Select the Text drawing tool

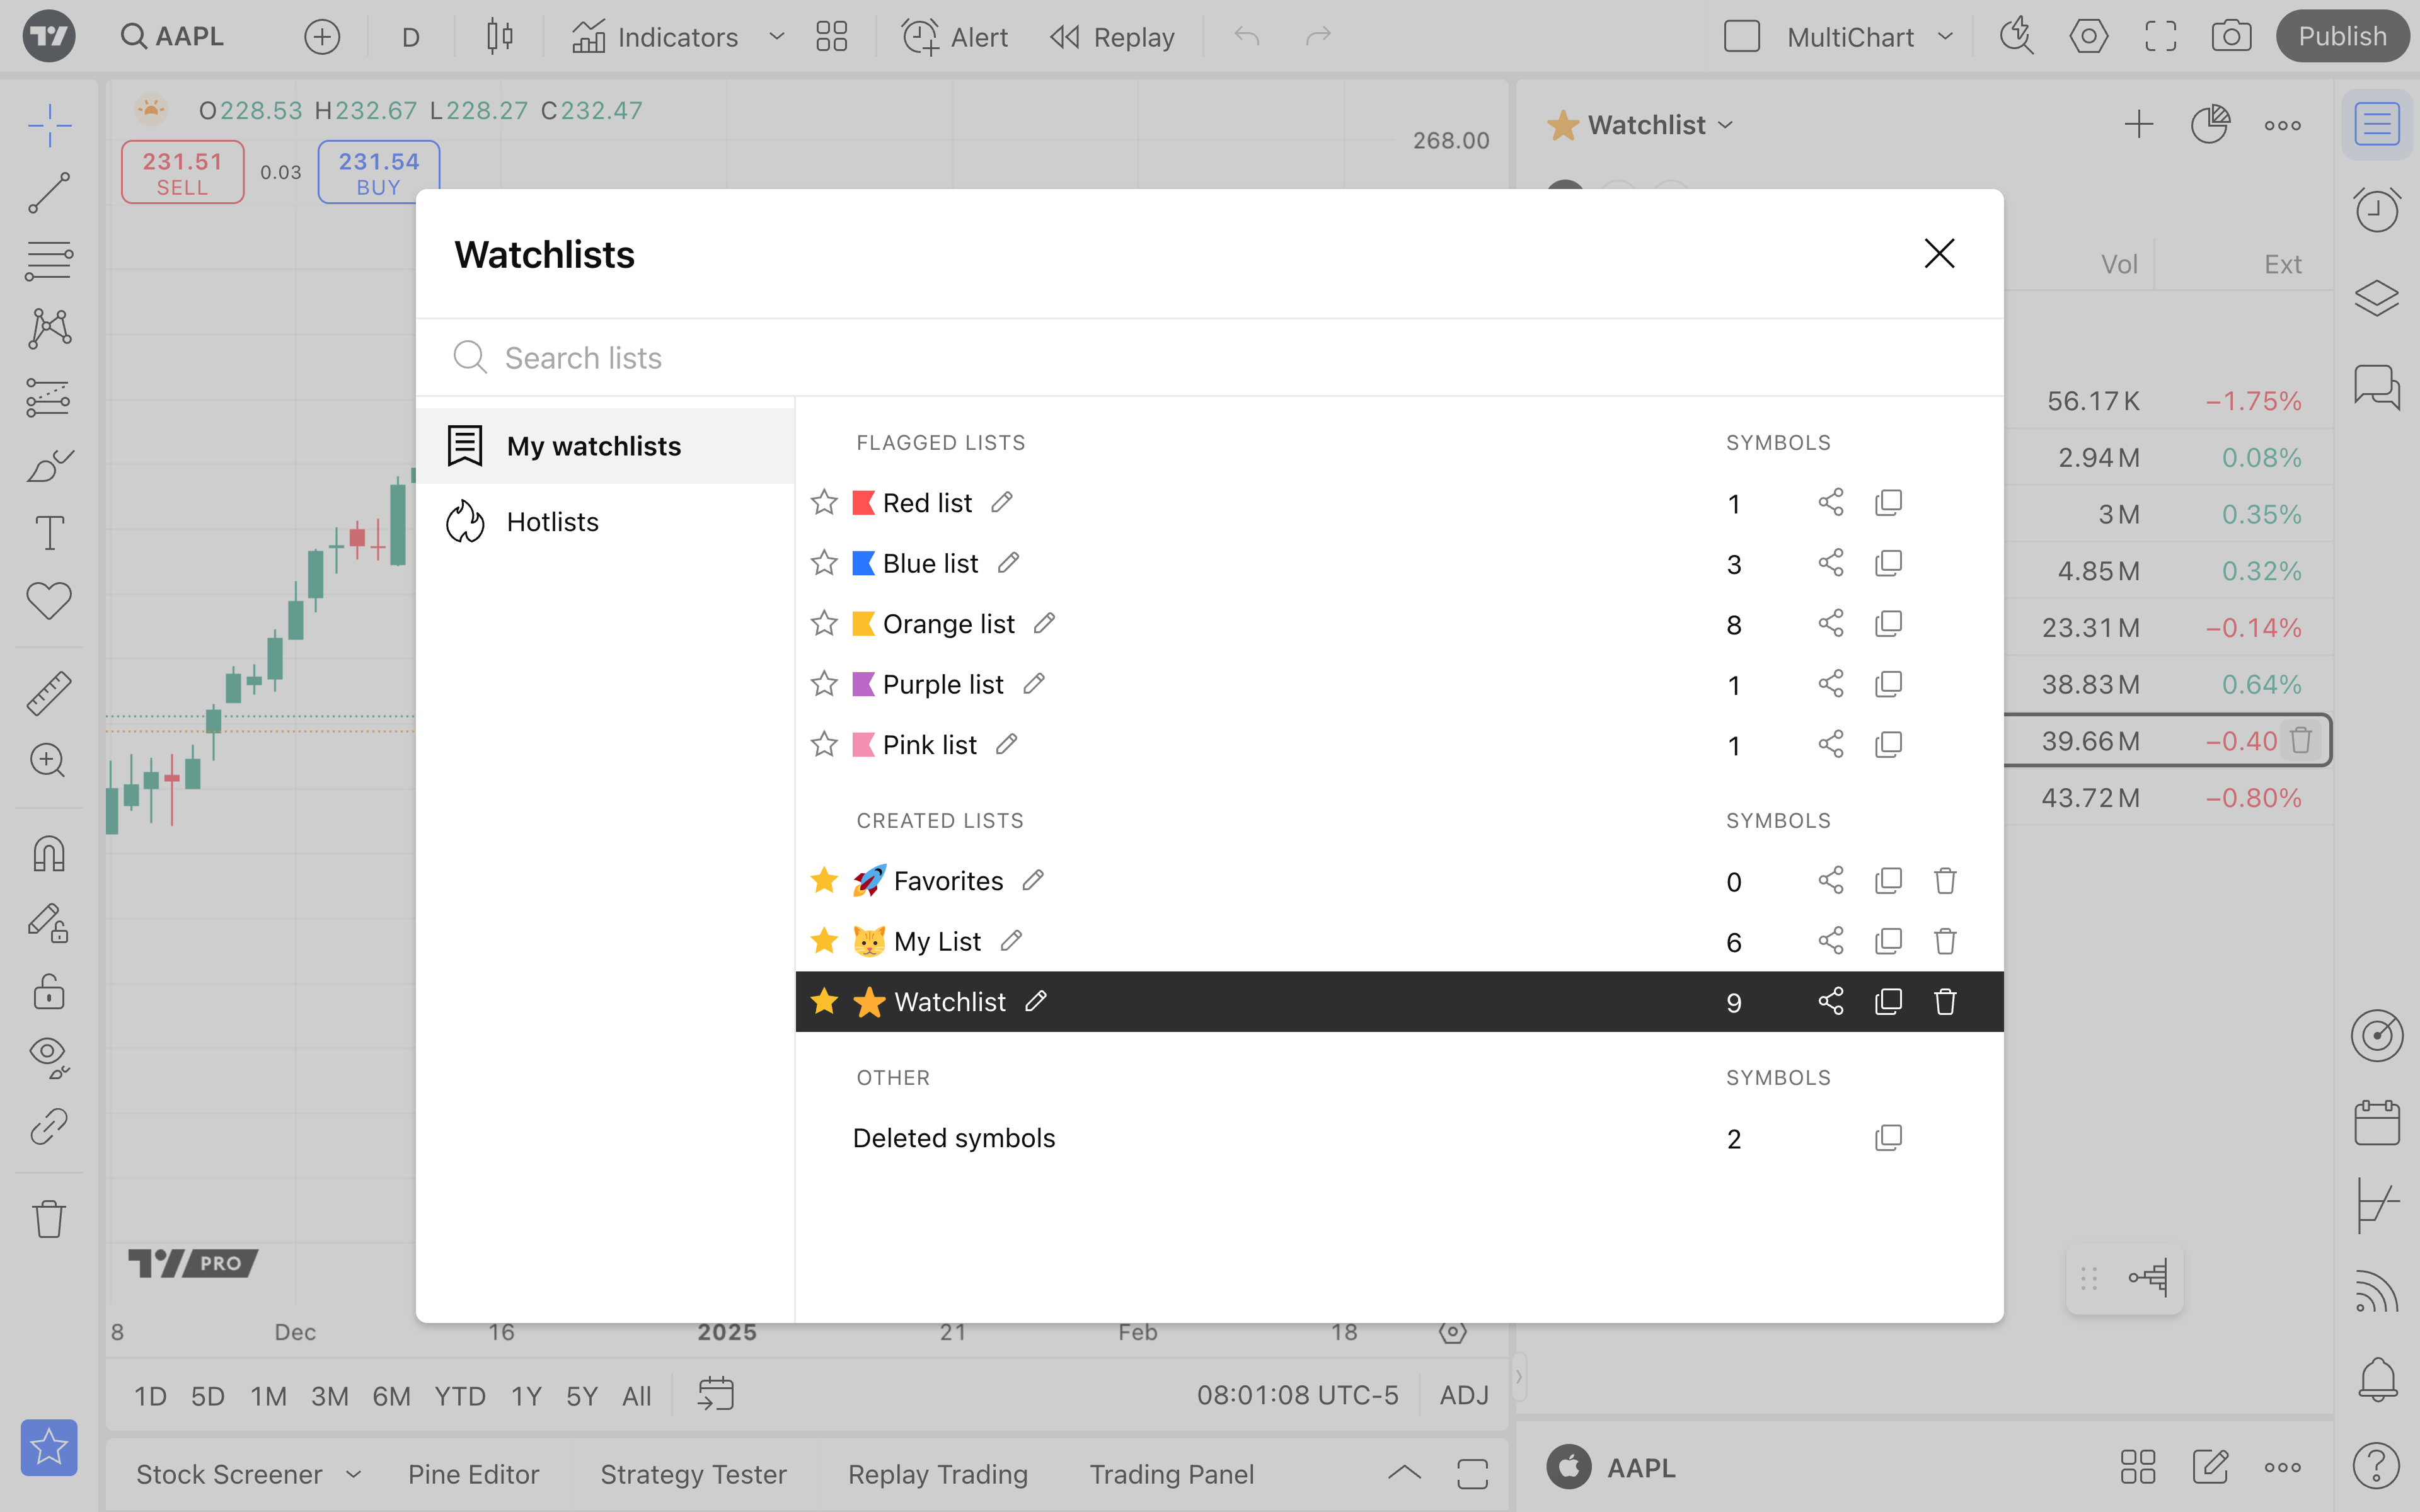[x=49, y=533]
